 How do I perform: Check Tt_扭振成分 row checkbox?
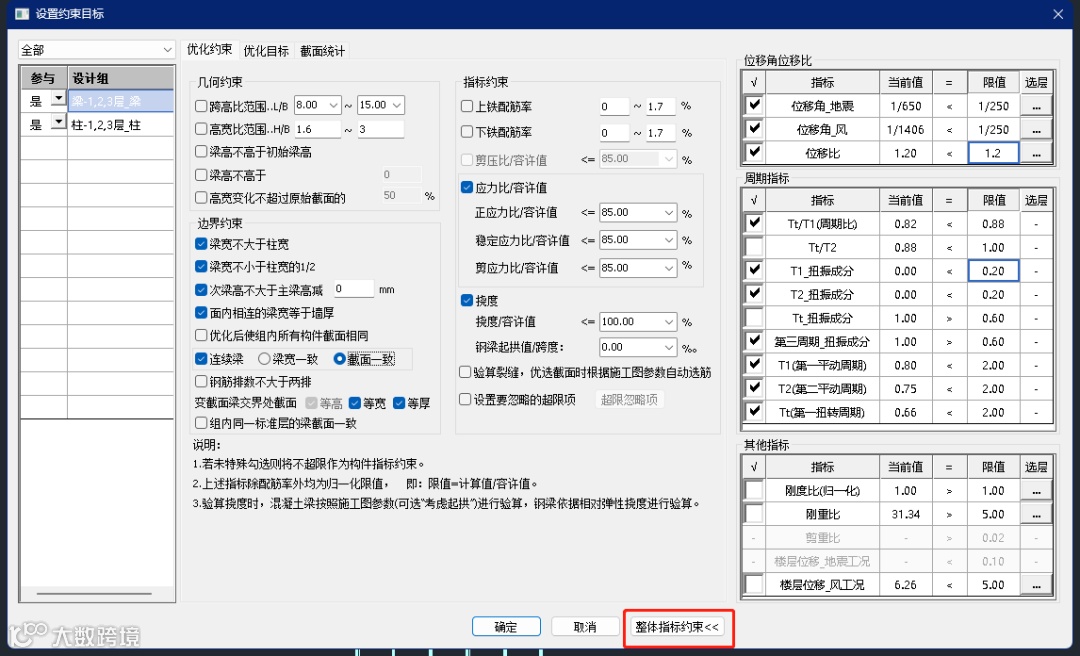[x=754, y=318]
